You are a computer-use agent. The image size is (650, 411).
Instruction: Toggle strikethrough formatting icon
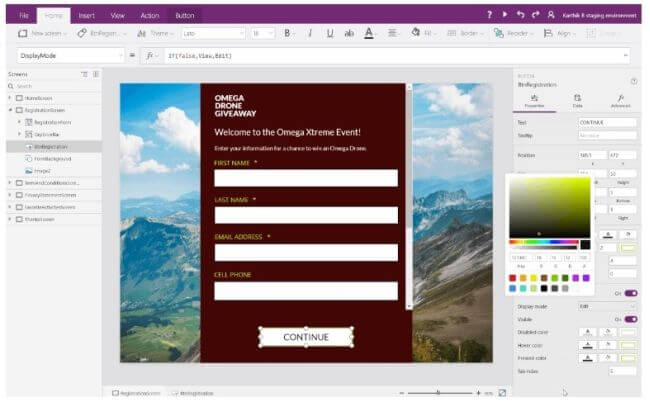point(349,33)
